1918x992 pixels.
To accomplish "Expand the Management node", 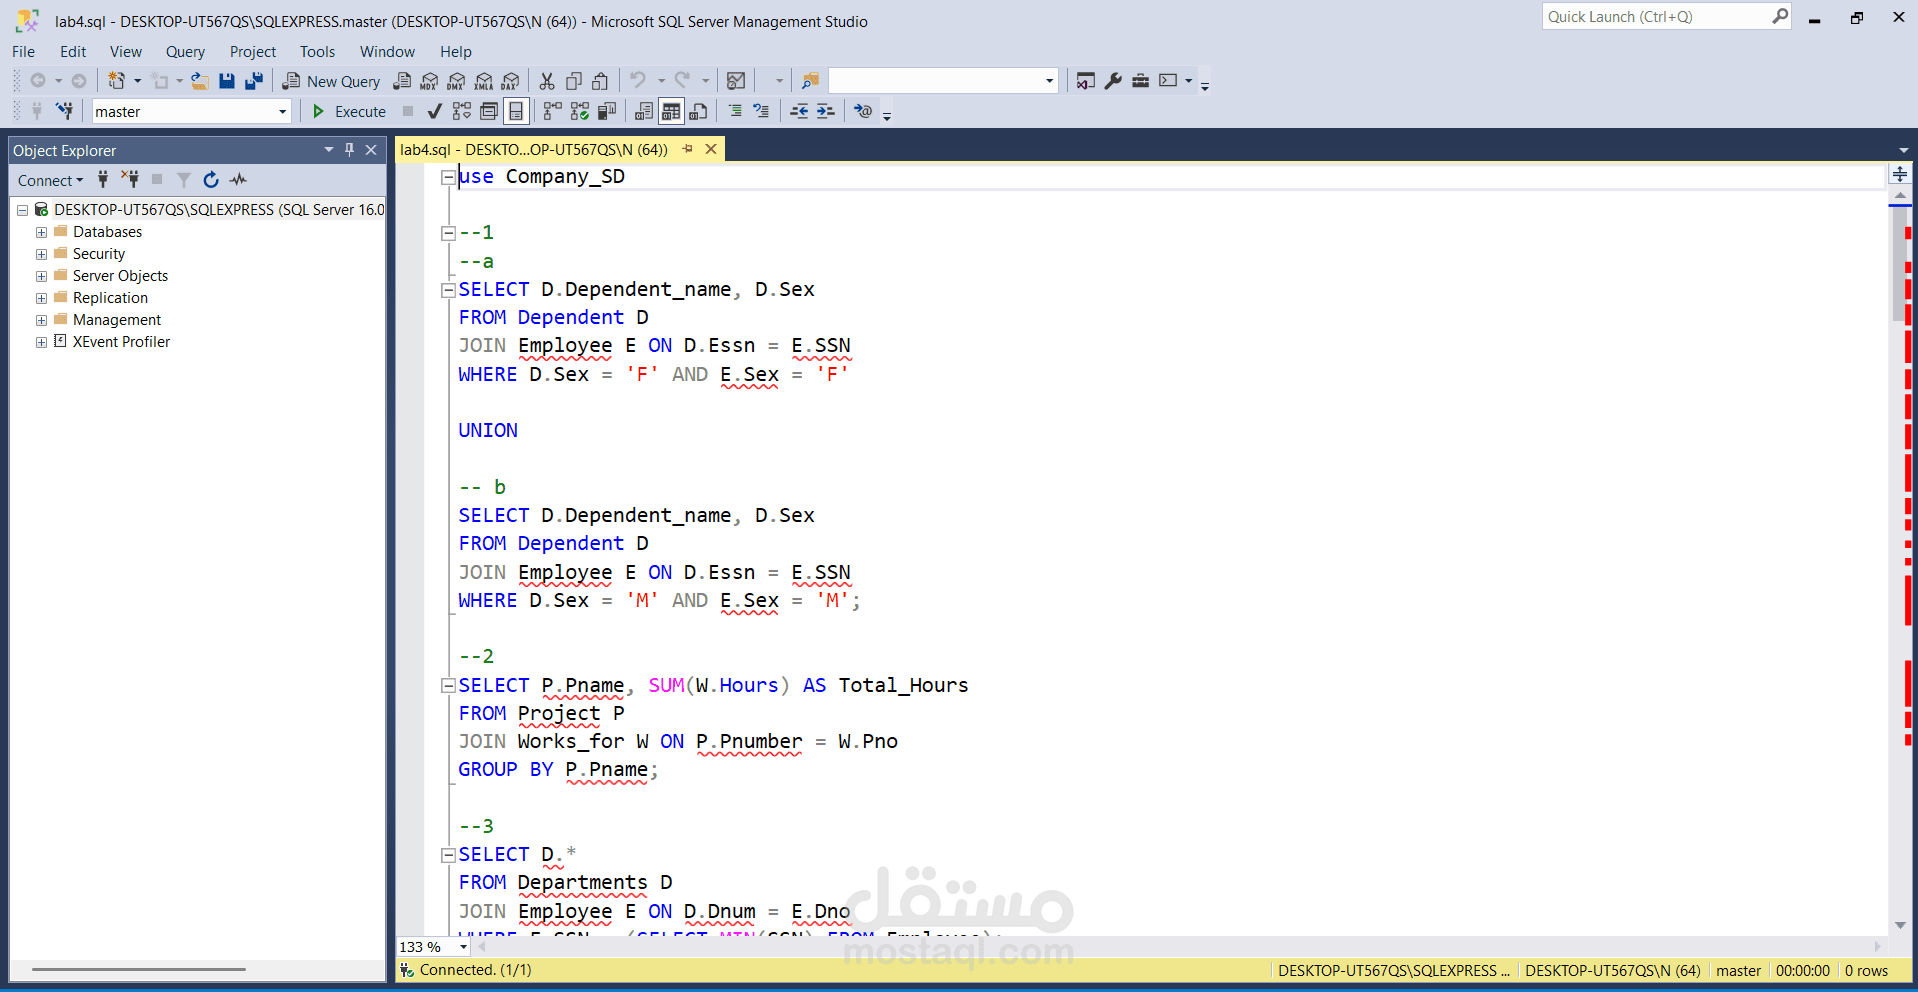I will (x=41, y=320).
